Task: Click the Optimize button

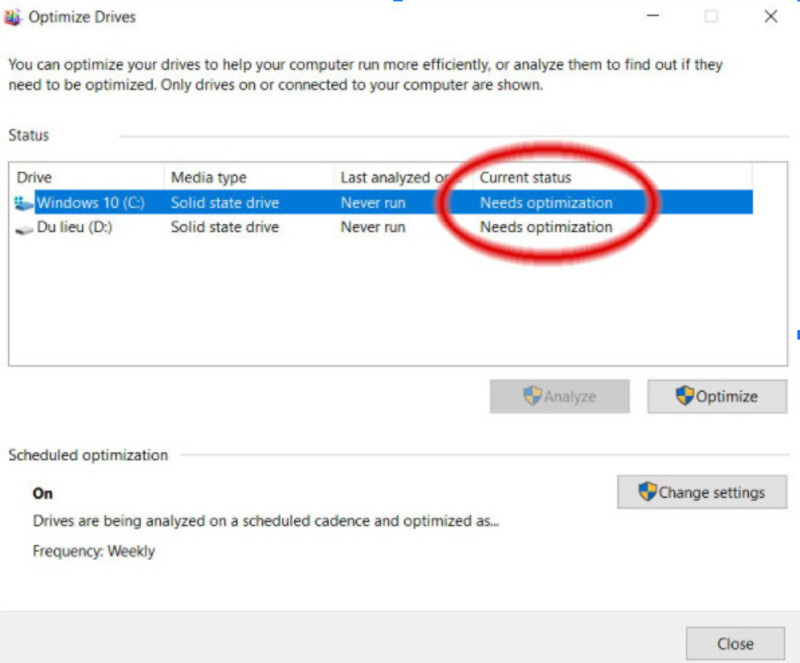Action: [x=717, y=397]
